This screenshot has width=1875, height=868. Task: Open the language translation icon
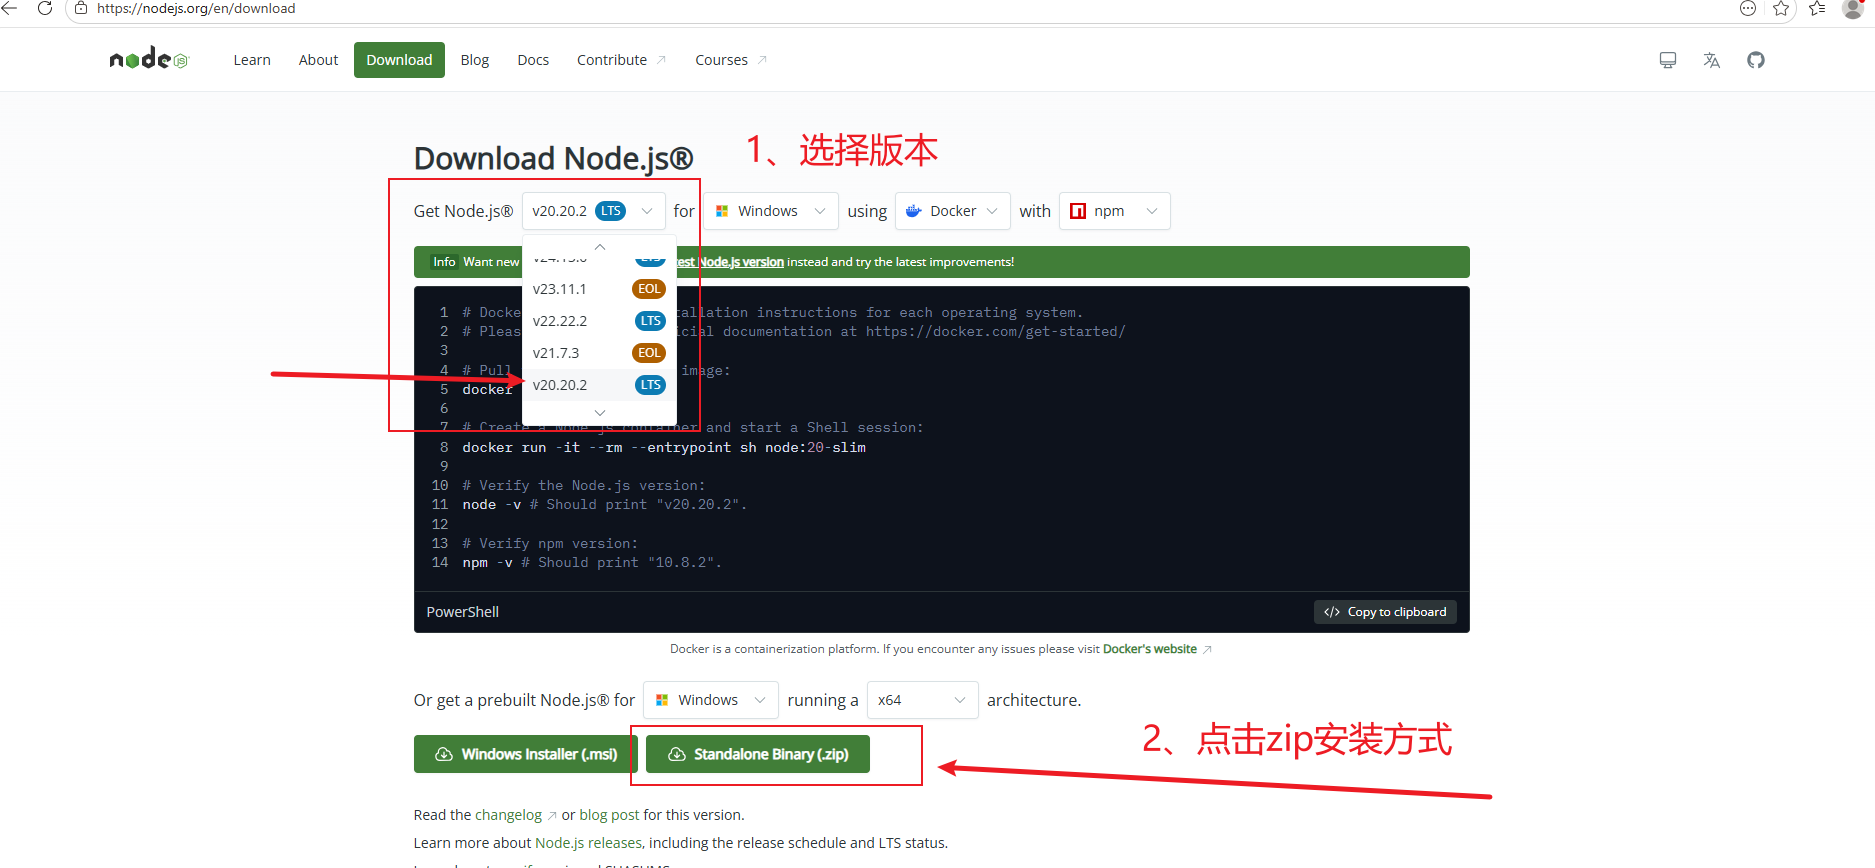click(1712, 60)
